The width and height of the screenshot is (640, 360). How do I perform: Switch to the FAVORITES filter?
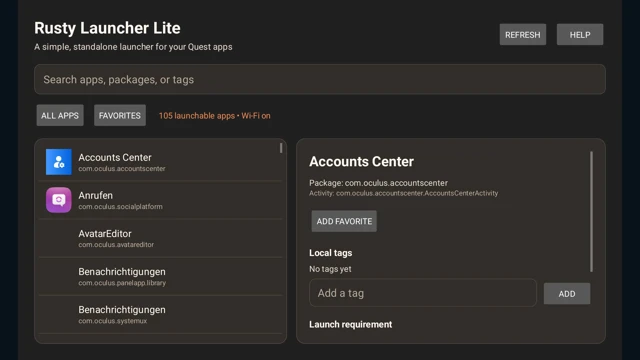120,116
